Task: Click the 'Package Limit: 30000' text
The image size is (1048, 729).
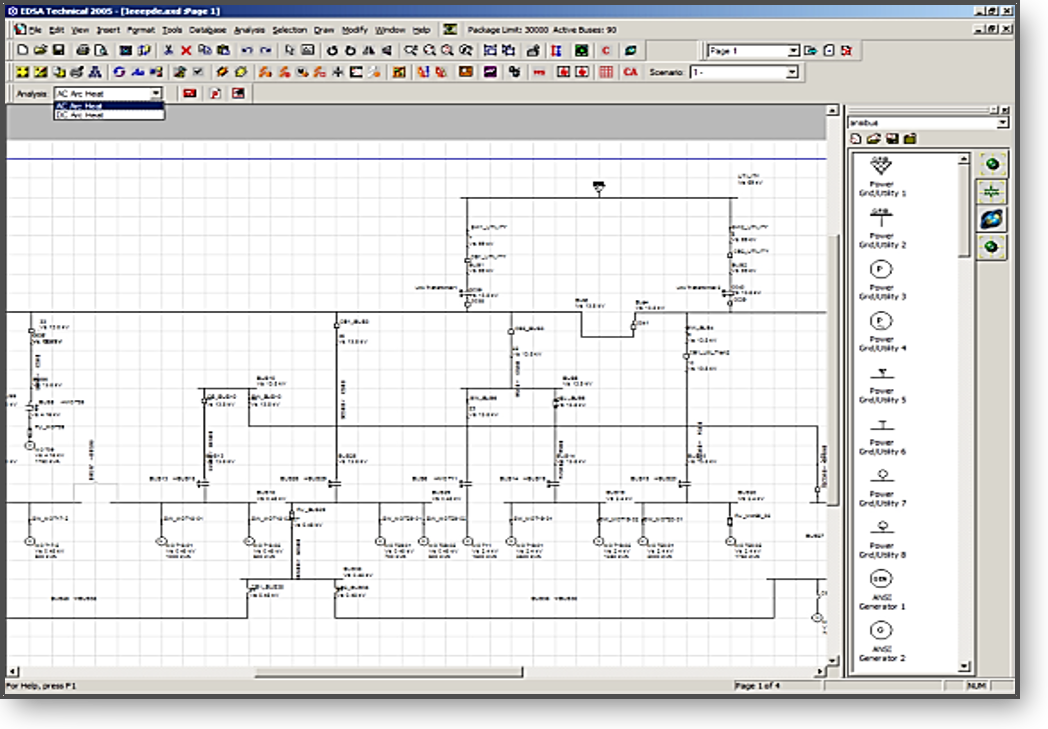Action: tap(508, 30)
